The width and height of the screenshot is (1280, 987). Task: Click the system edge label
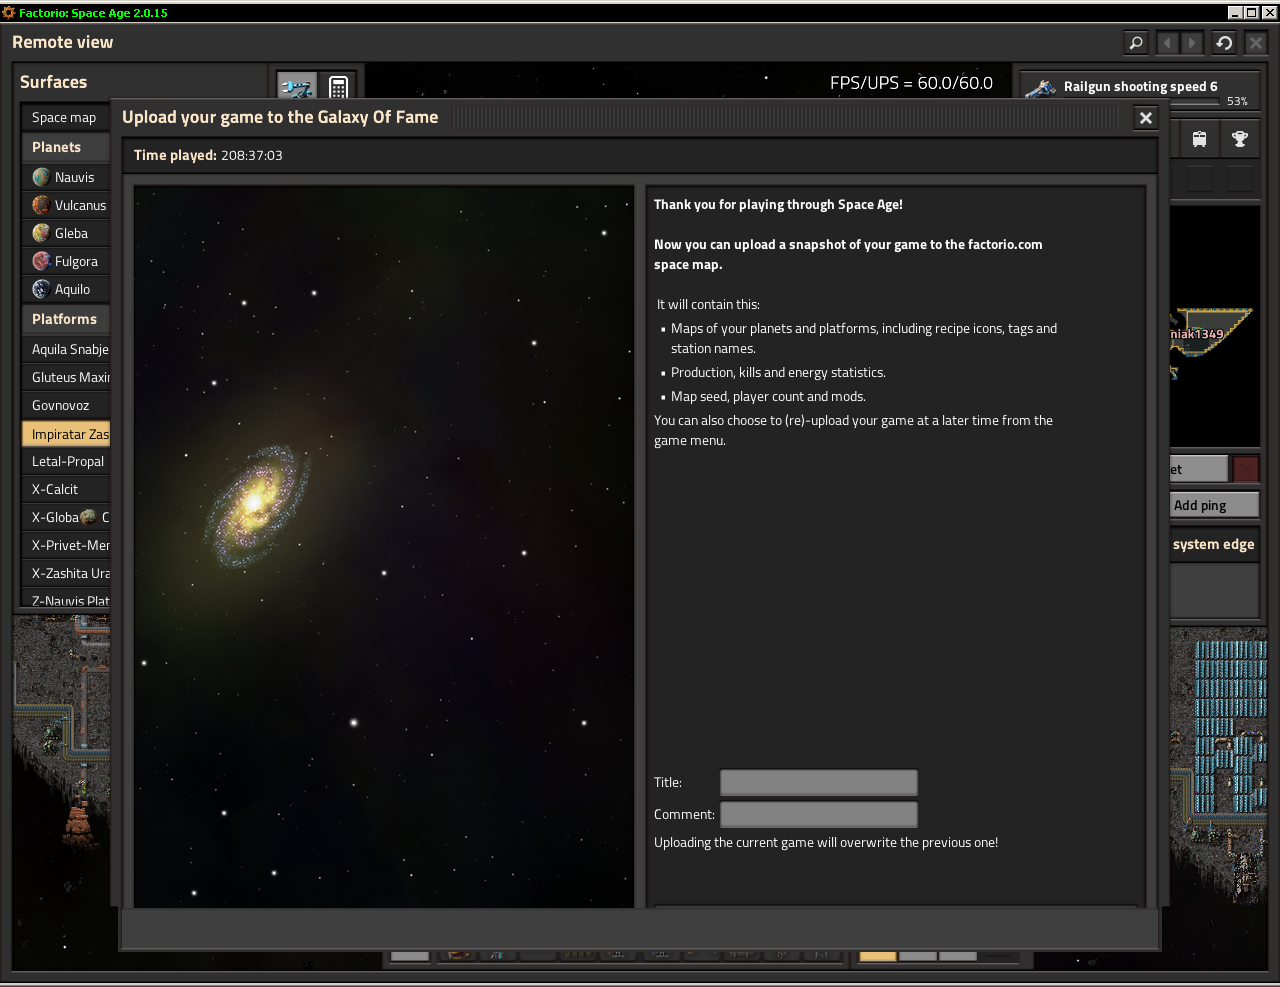(1213, 544)
